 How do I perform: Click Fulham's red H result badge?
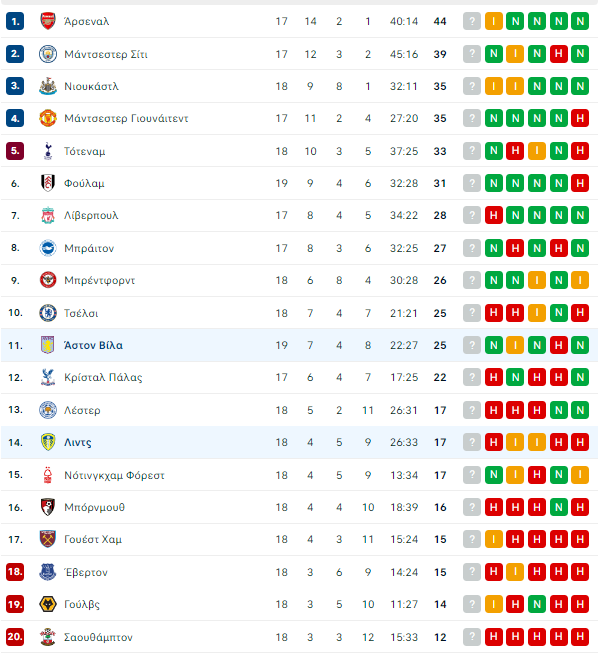580,183
